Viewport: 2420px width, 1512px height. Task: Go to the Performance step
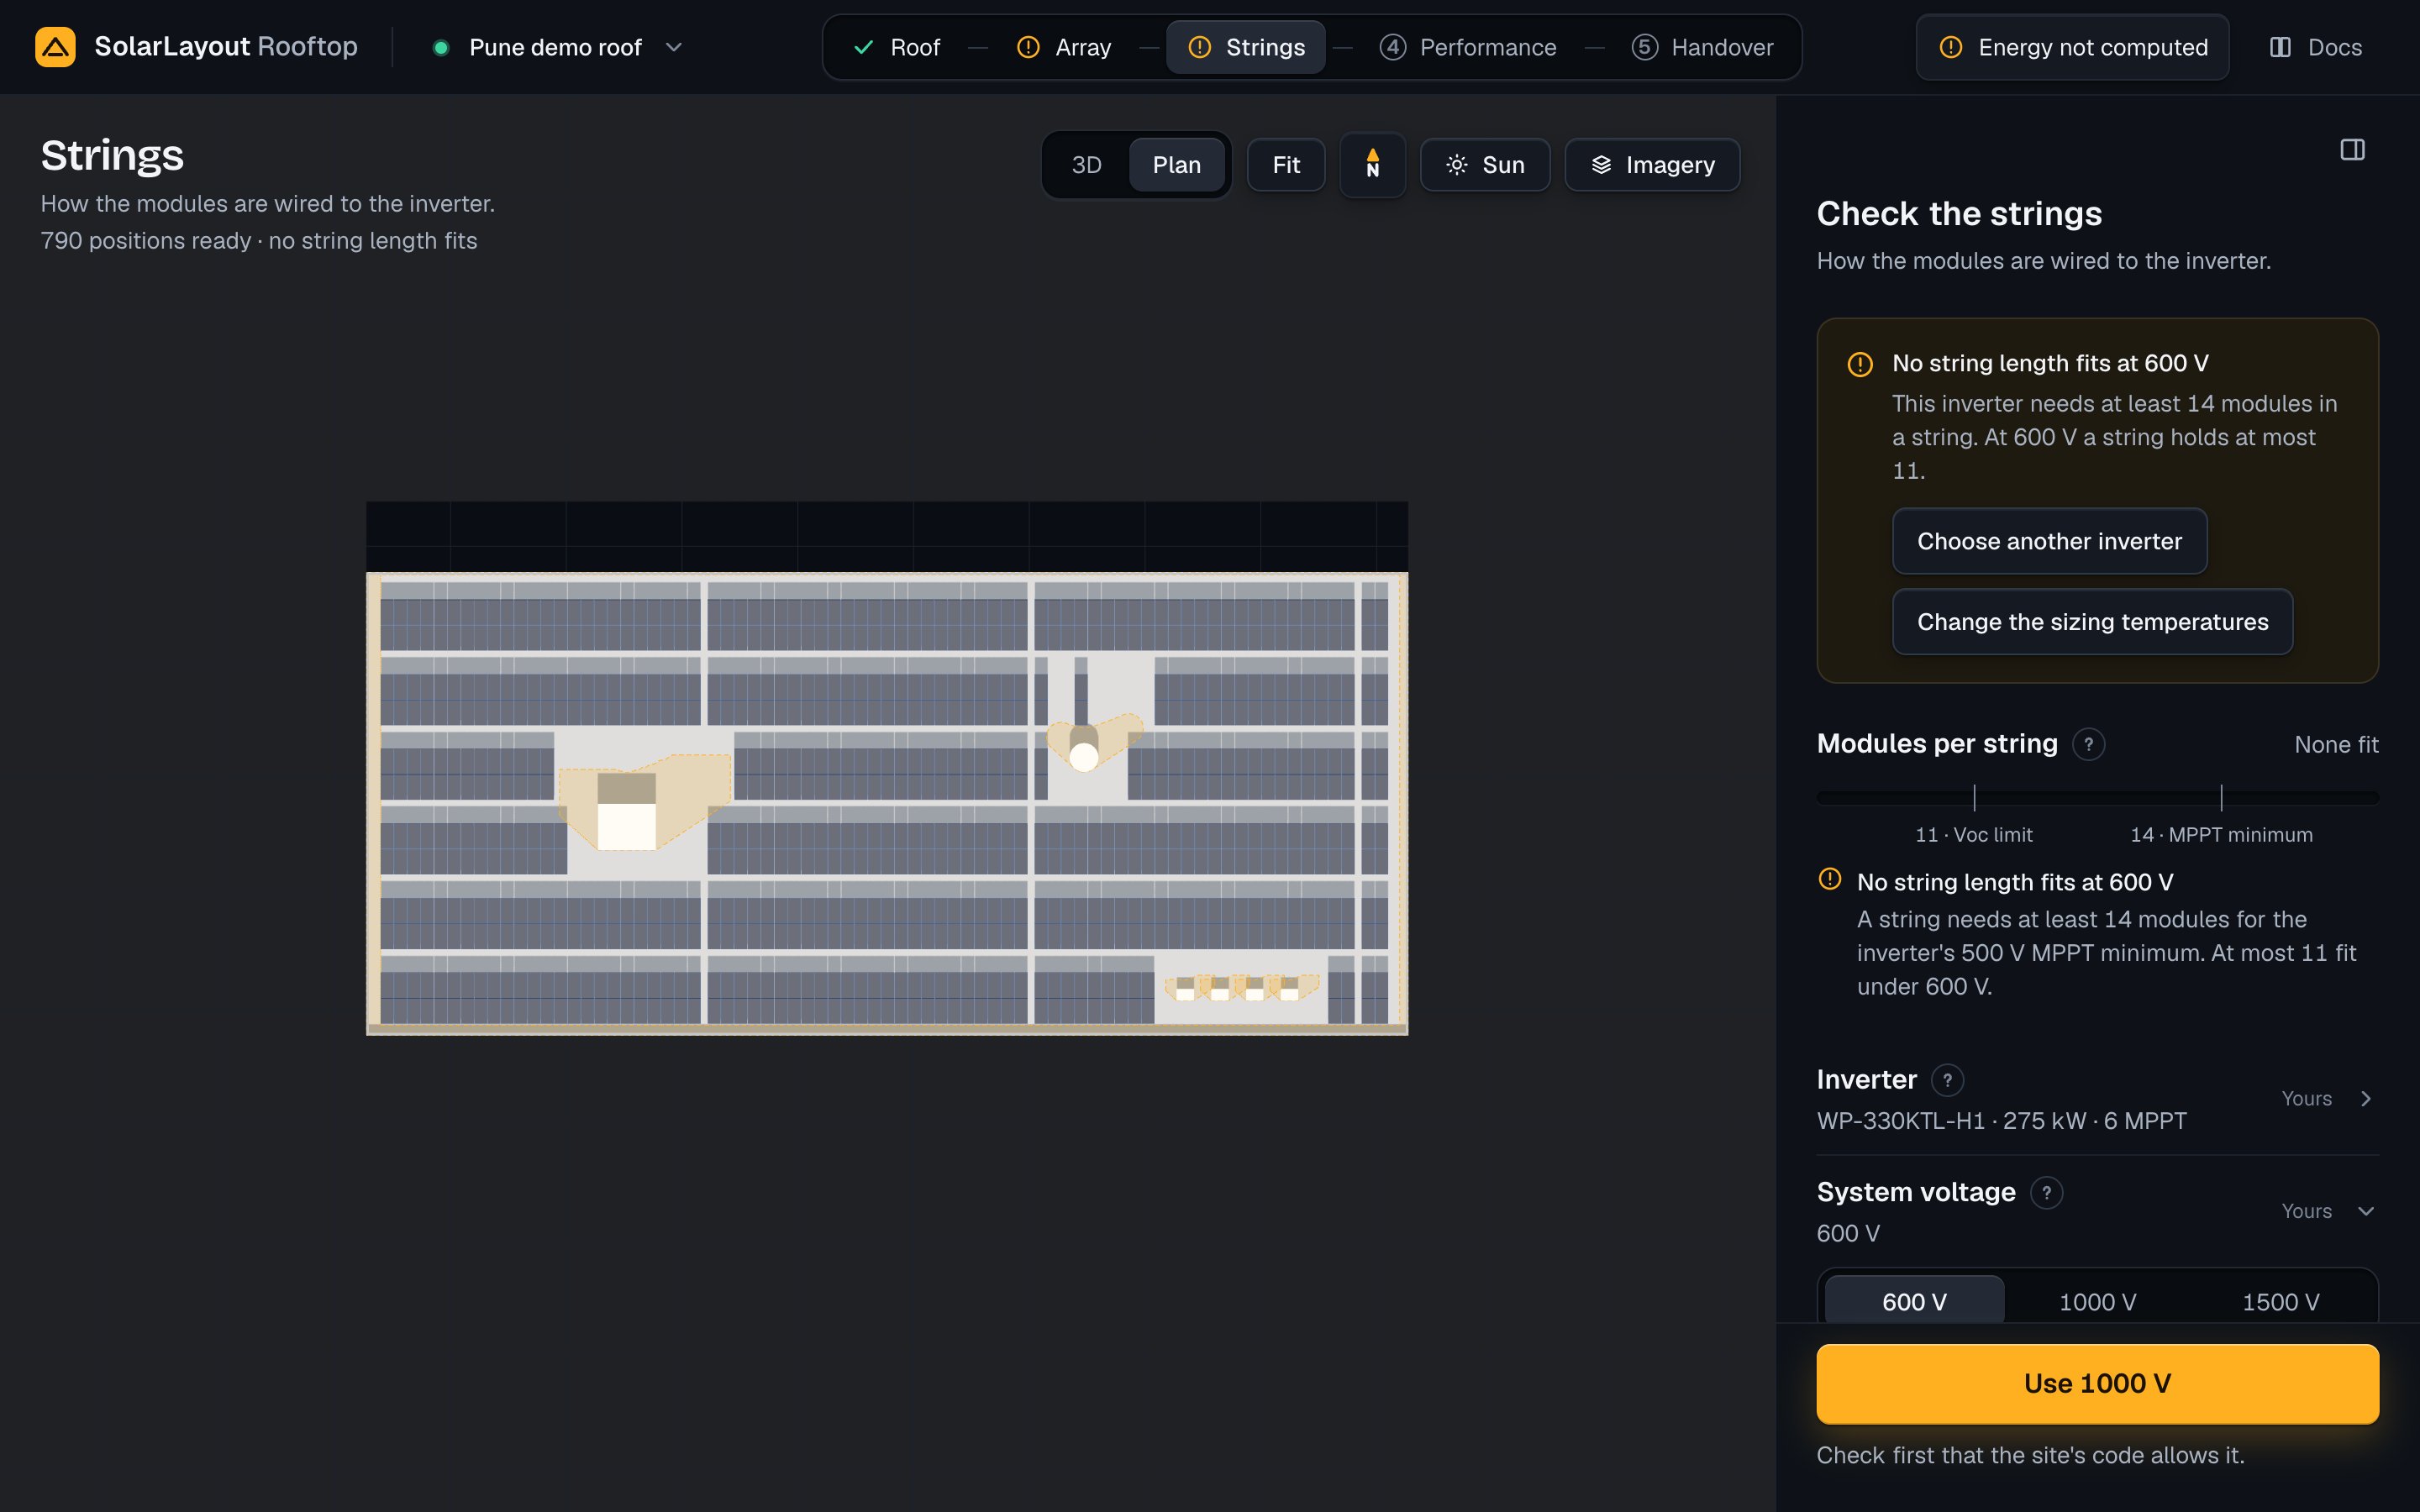point(1467,47)
